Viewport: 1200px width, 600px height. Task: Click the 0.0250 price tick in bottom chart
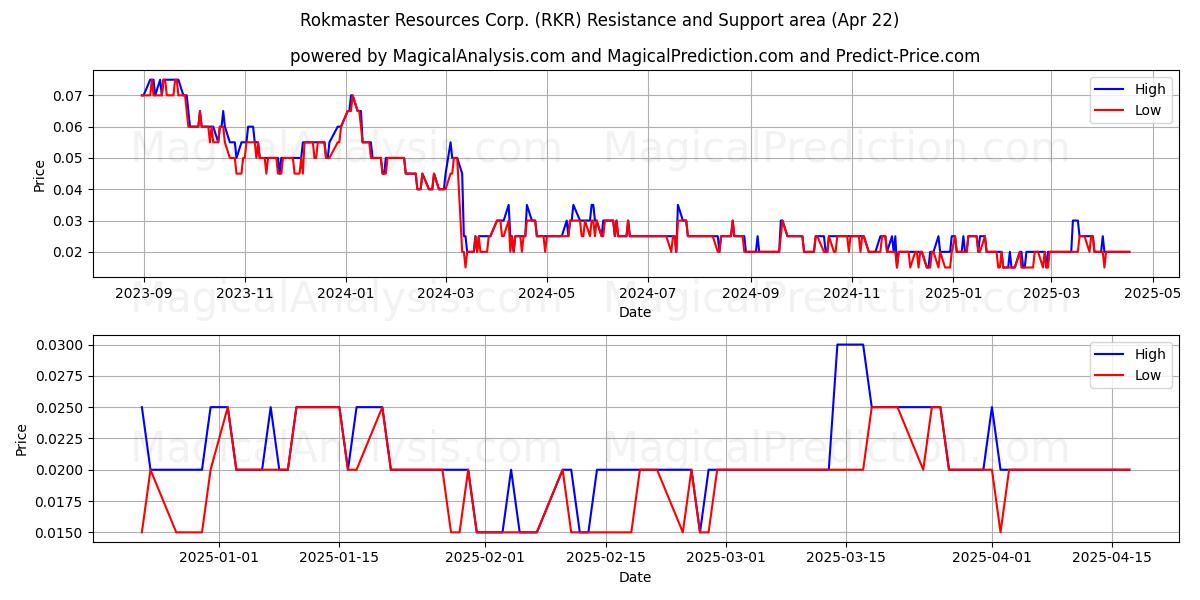coord(61,408)
